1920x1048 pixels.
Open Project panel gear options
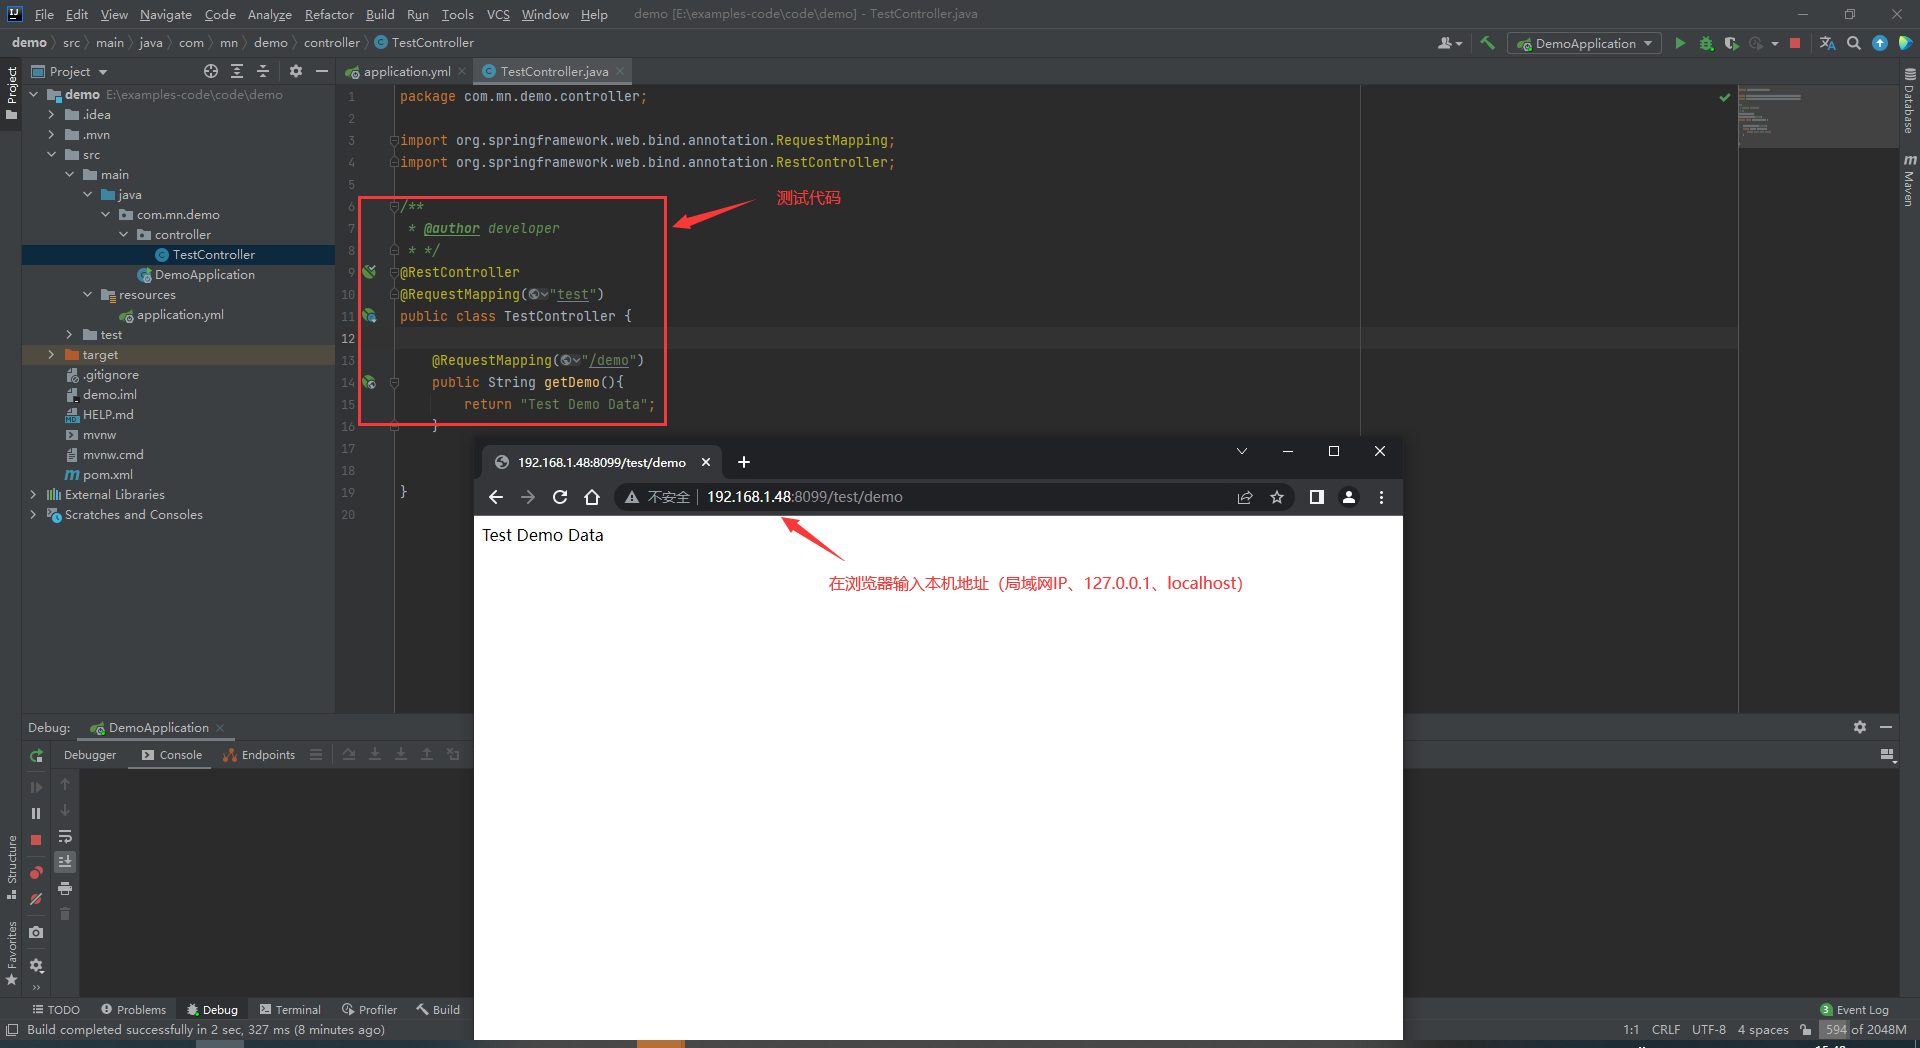296,71
